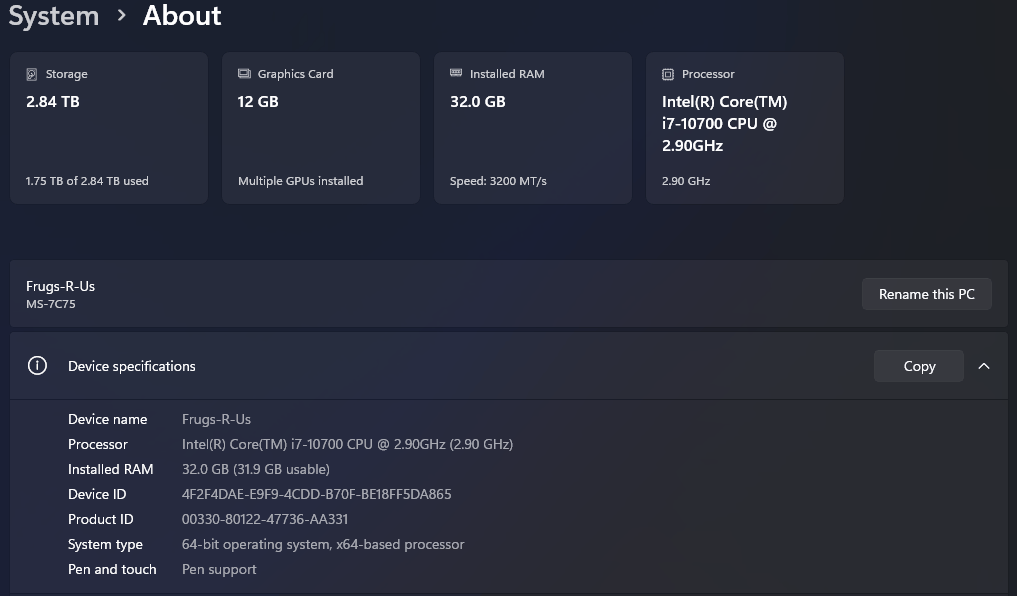Select the text '1.75 TB of 2.84 TB used'
This screenshot has height=596, width=1017.
[87, 181]
